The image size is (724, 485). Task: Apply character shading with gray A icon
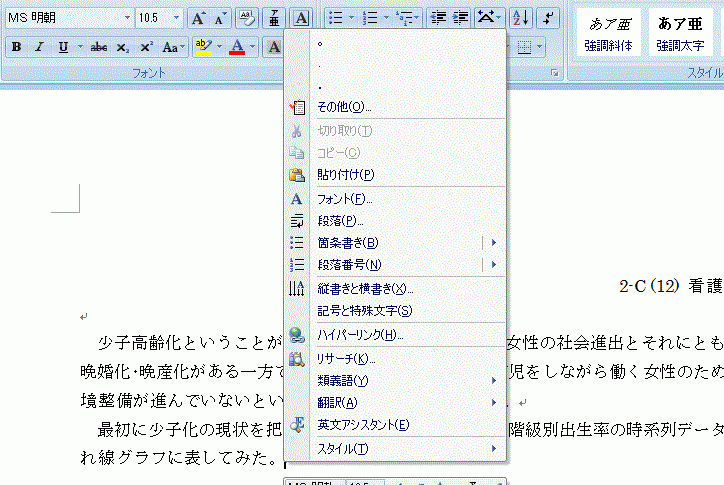(x=274, y=47)
